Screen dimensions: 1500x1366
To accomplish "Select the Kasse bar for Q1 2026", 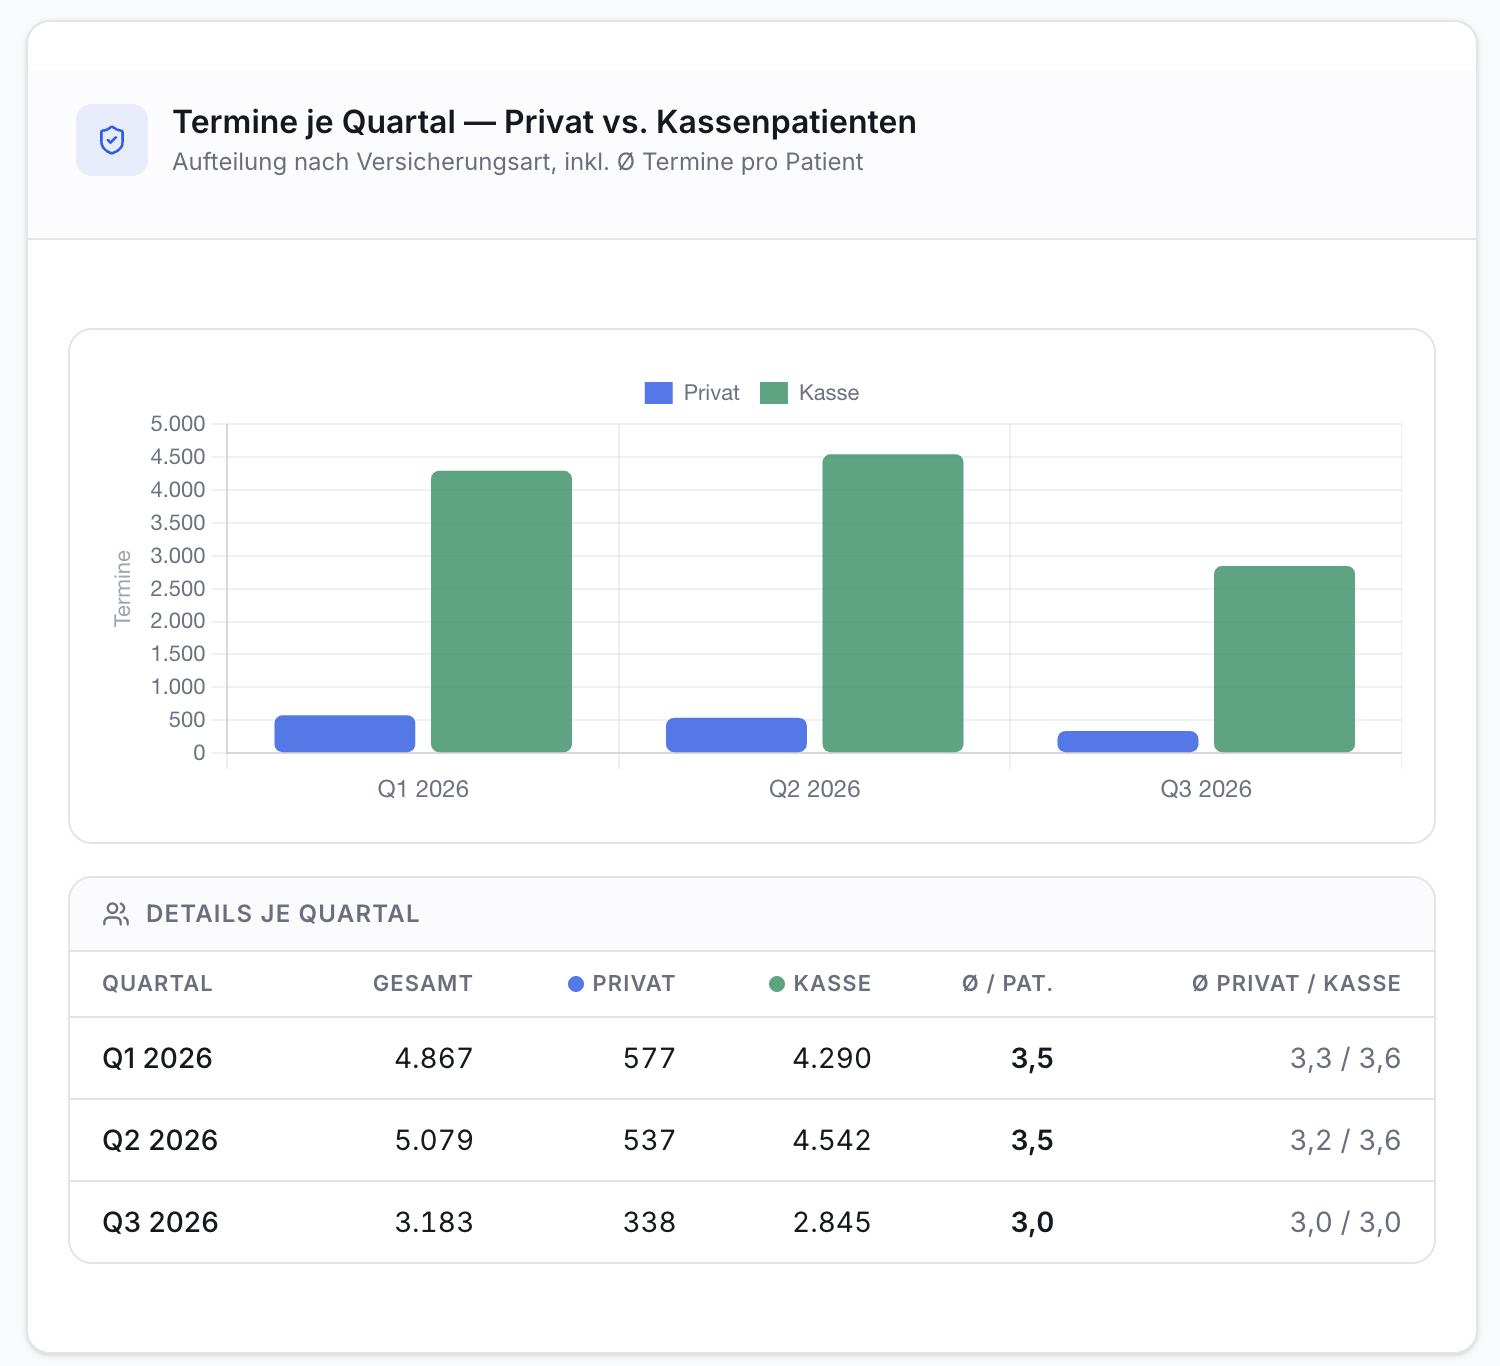I will (501, 611).
